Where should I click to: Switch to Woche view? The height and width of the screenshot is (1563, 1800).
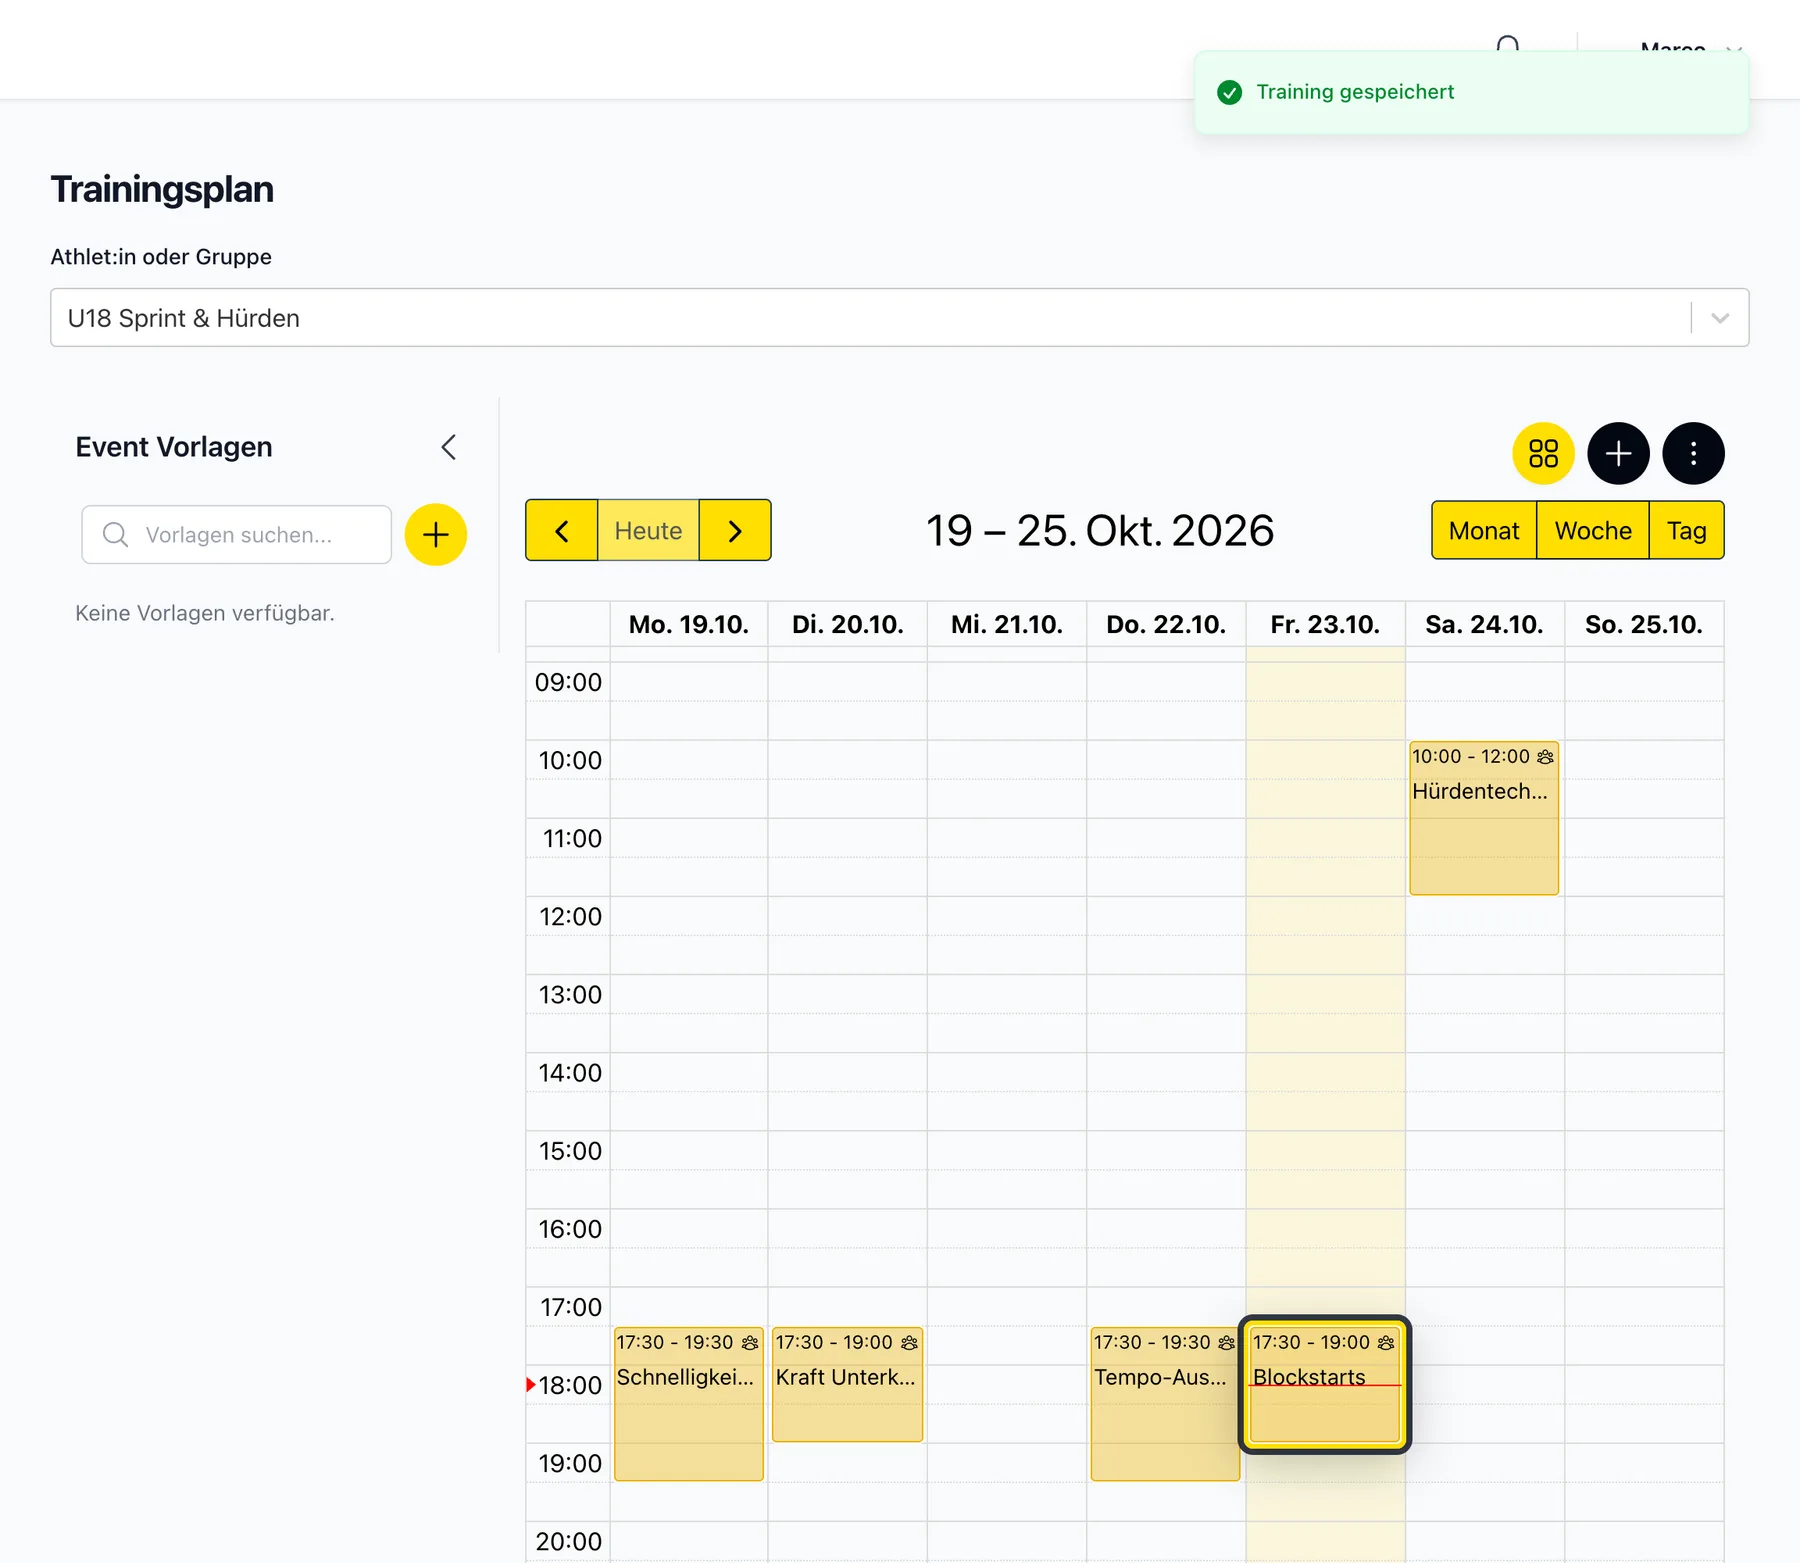click(x=1593, y=531)
